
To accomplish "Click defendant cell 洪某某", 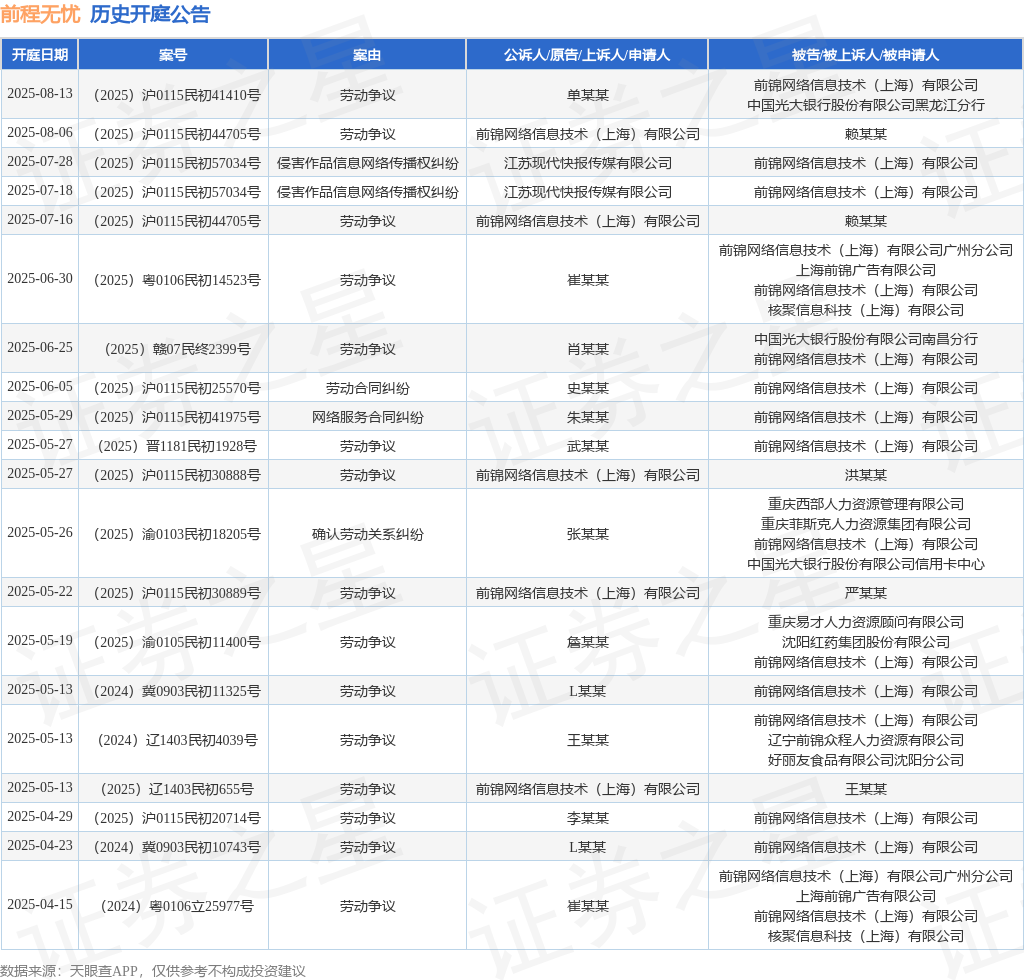I will point(866,475).
